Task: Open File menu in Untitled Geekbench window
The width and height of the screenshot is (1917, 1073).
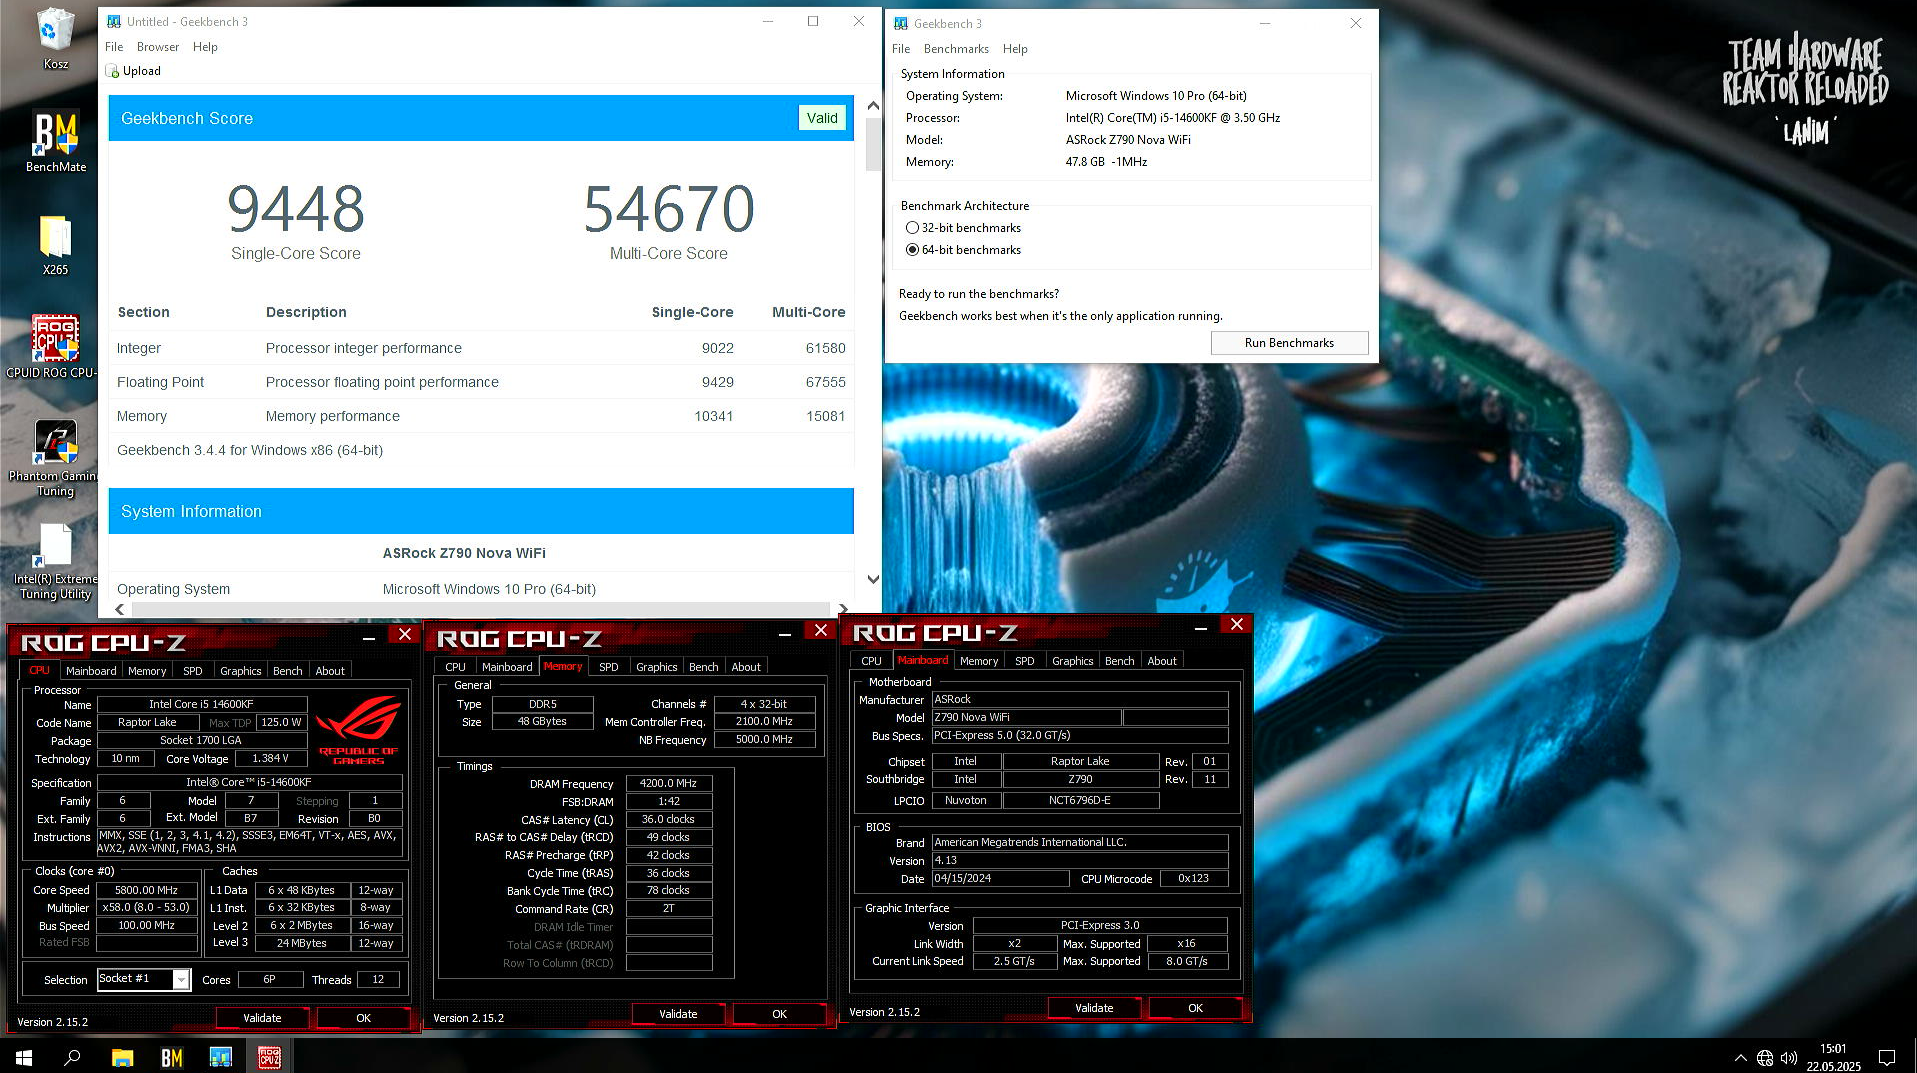Action: pyautogui.click(x=114, y=47)
